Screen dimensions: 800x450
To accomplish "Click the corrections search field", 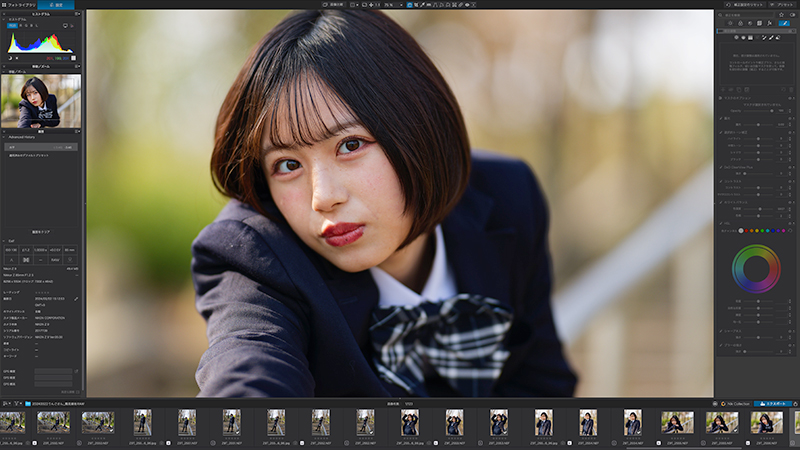I will coord(745,15).
